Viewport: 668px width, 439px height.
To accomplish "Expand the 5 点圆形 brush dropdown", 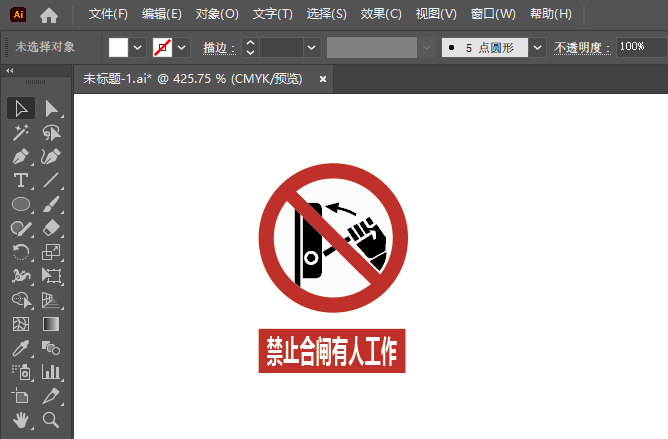I will point(537,47).
